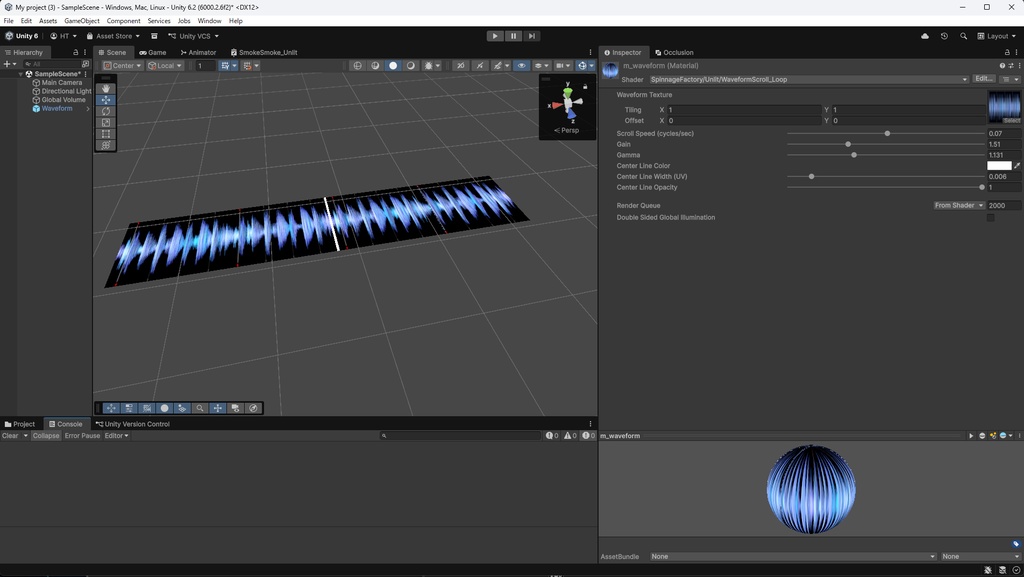The width and height of the screenshot is (1024, 577).
Task: Select the Scale tool in the Scene overlay
Action: (105, 123)
